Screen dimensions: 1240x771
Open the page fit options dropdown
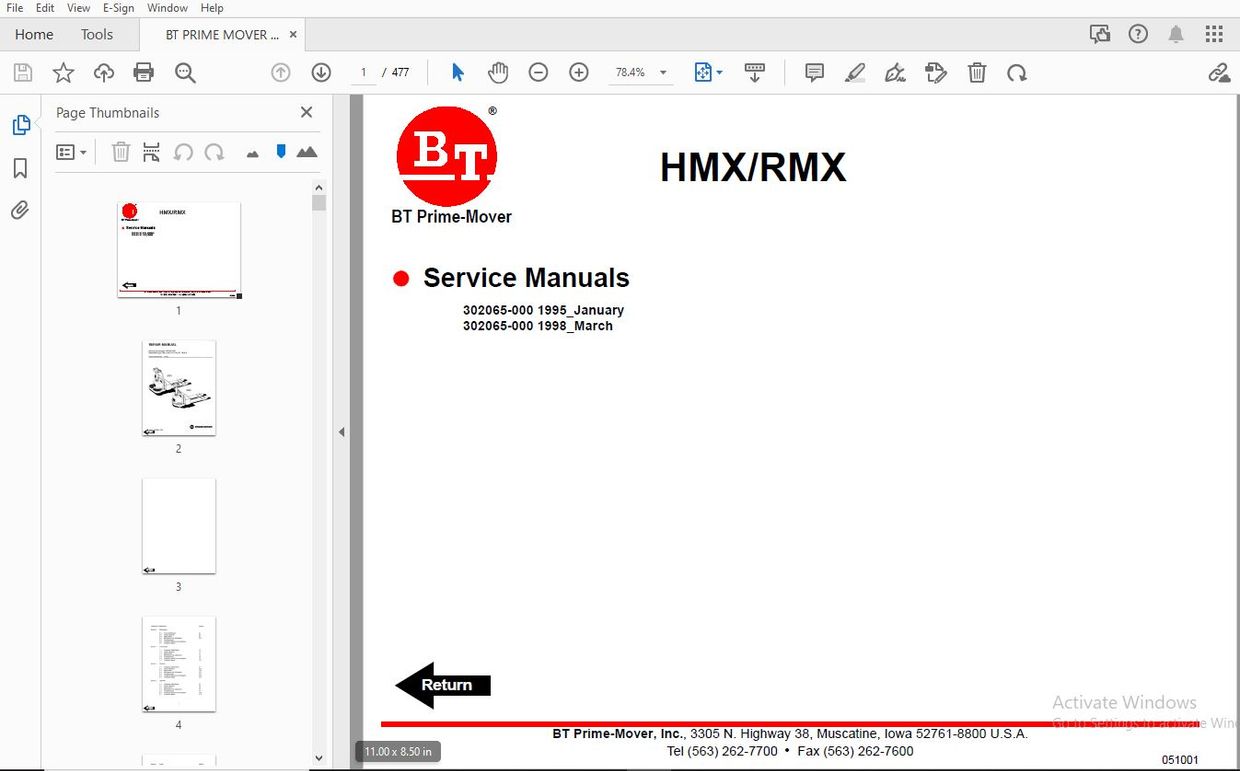click(x=718, y=72)
